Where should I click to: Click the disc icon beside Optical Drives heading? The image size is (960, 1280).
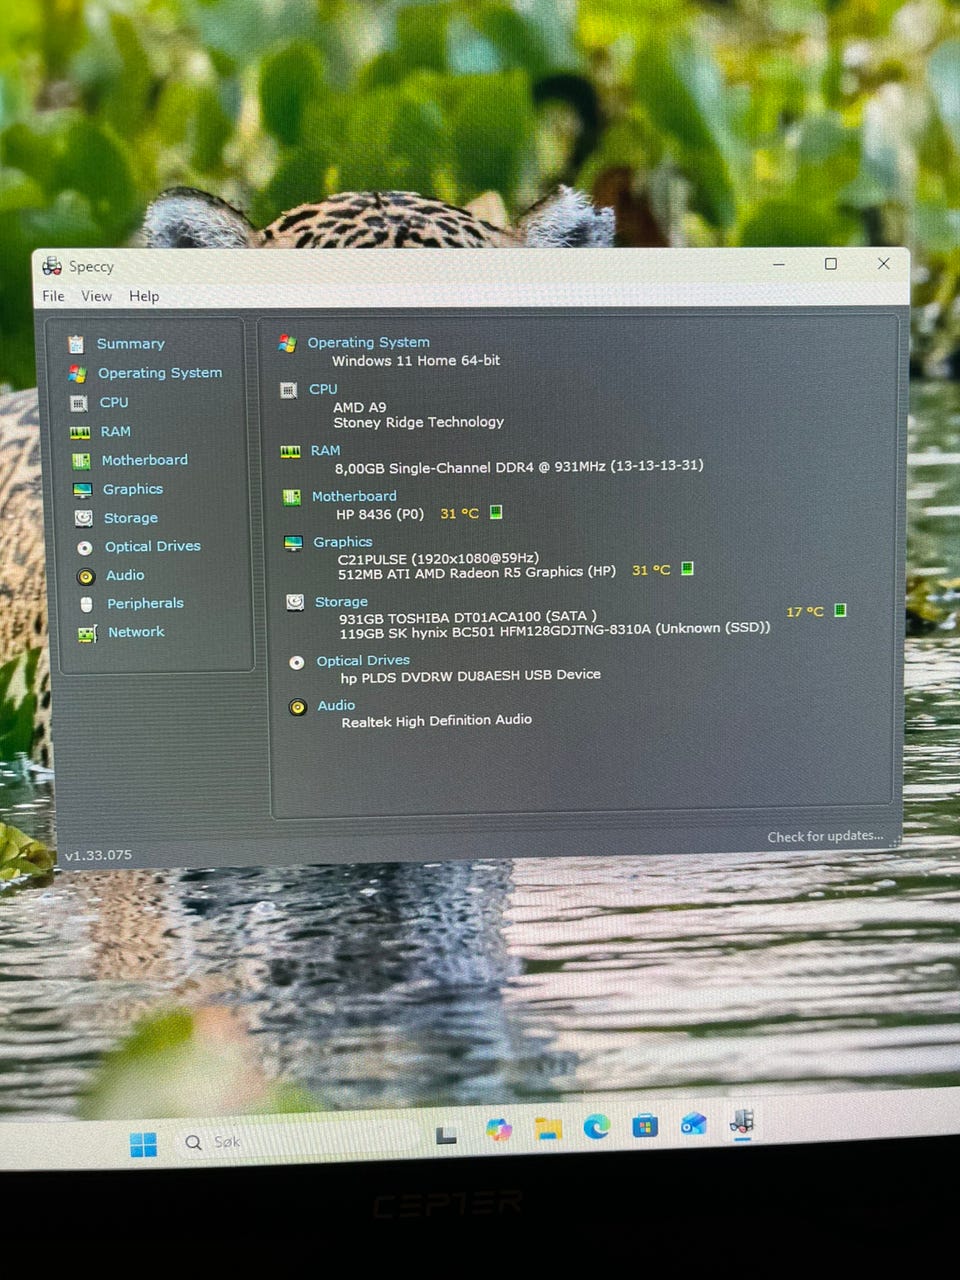pyautogui.click(x=297, y=662)
